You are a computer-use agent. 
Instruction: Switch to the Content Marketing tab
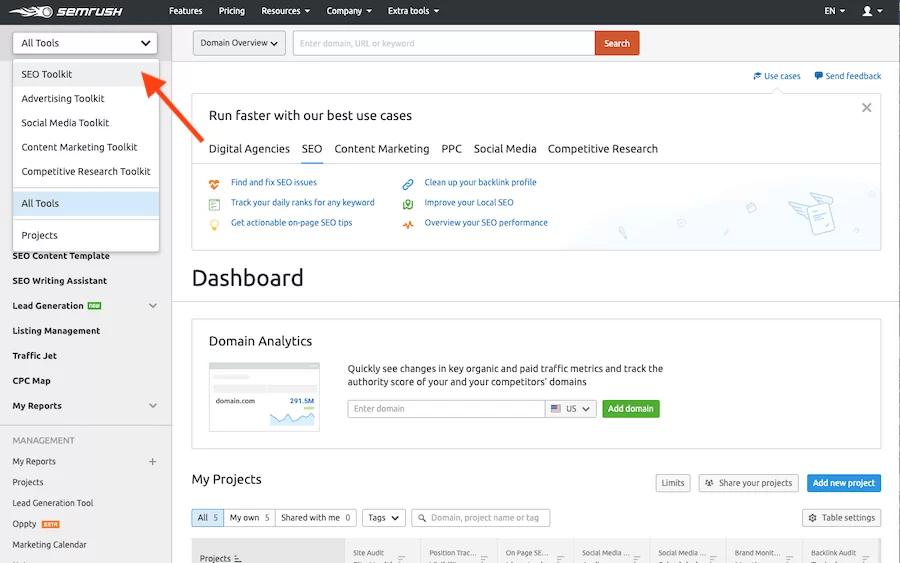[x=382, y=149]
